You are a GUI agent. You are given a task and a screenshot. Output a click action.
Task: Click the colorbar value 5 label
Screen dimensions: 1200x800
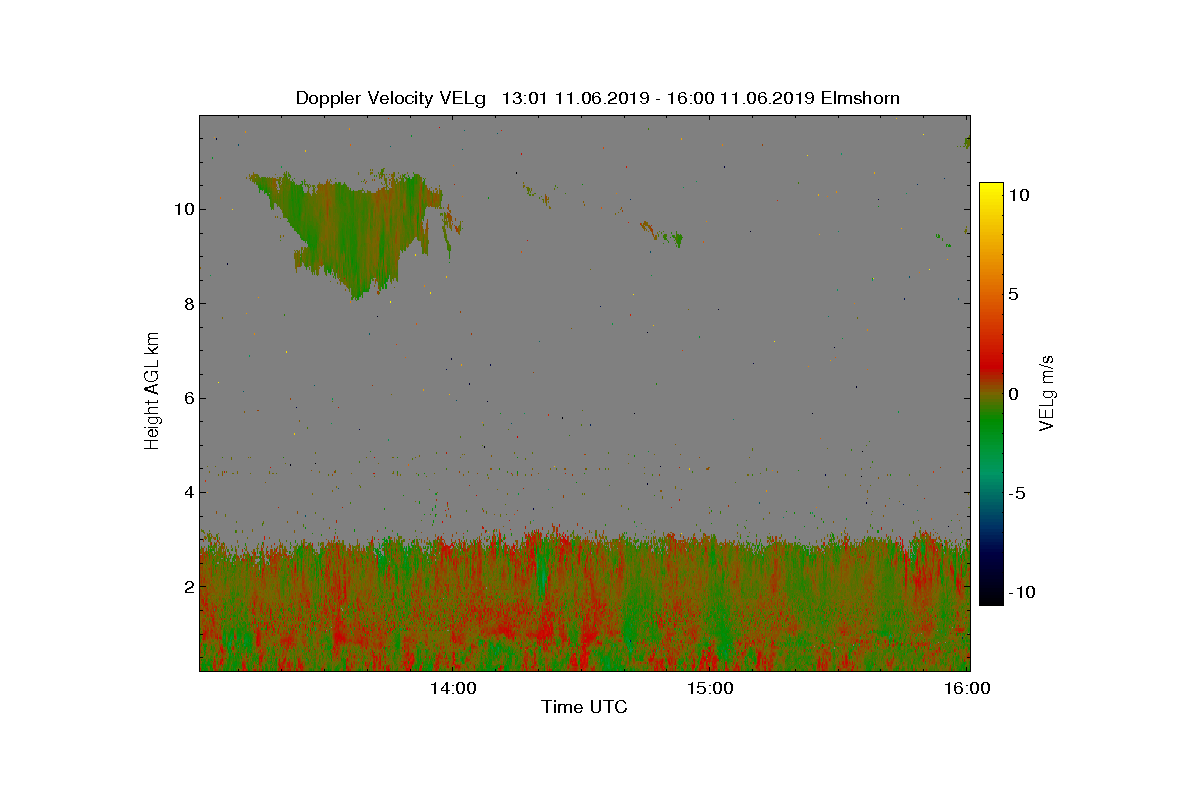coord(1013,295)
